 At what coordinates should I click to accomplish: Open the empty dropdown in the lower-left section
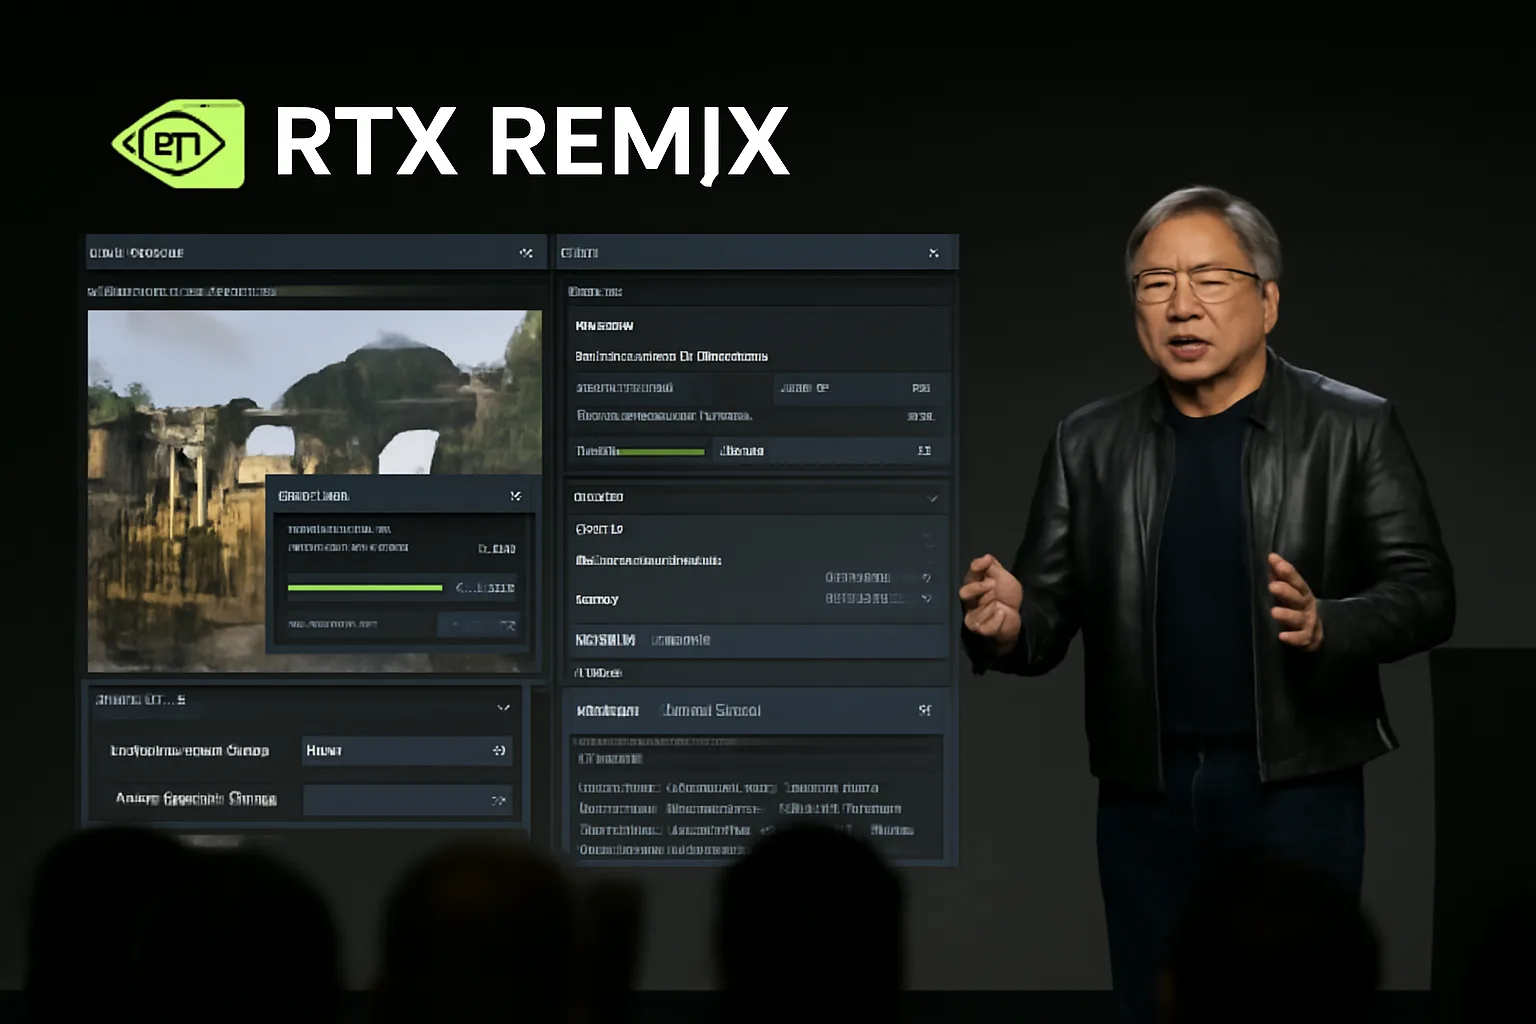point(407,800)
